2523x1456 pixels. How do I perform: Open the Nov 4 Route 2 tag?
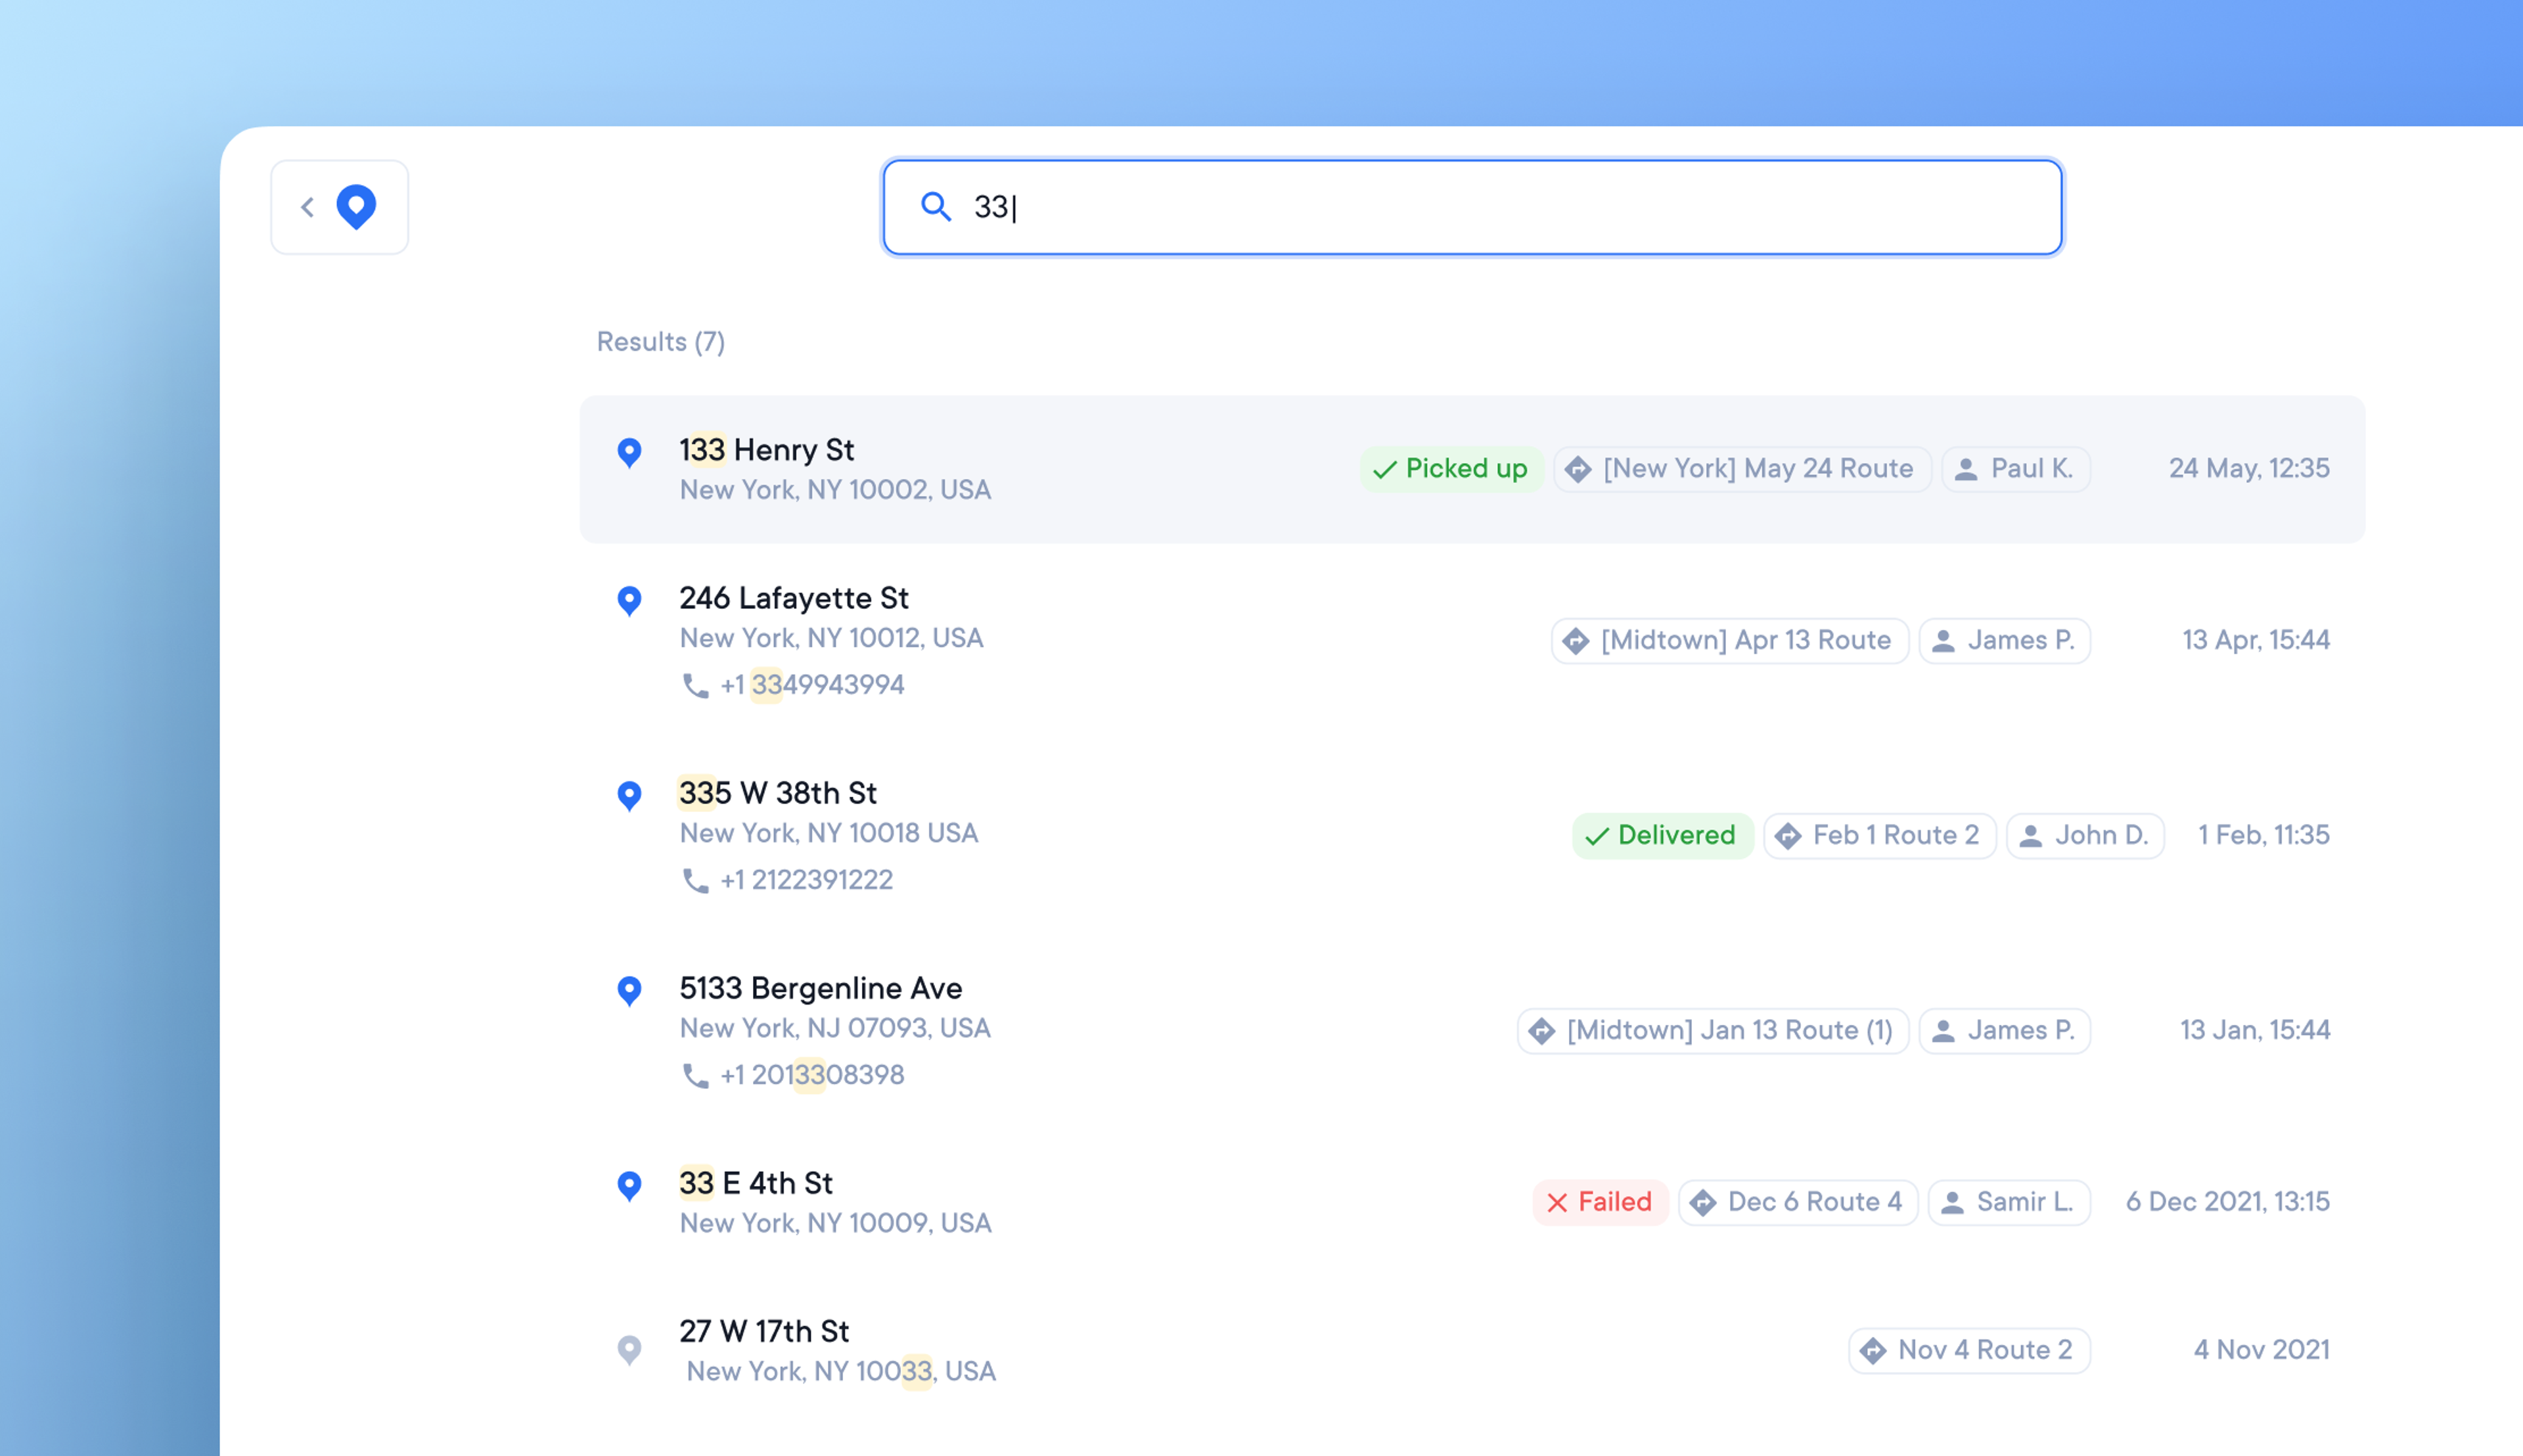tap(1969, 1350)
